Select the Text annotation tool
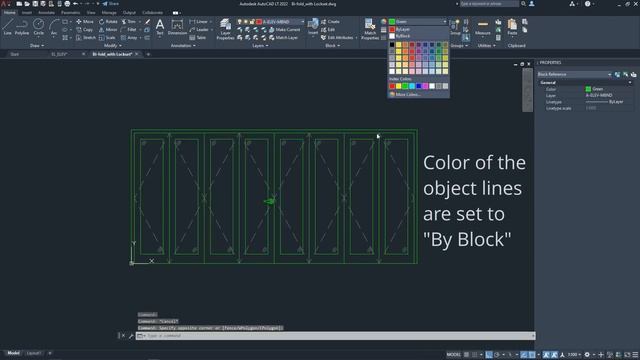The width and height of the screenshot is (640, 360). click(x=160, y=27)
